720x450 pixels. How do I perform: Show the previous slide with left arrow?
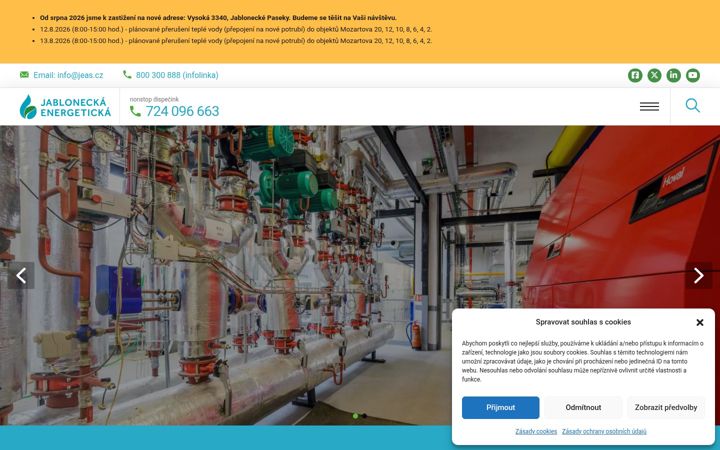21,276
